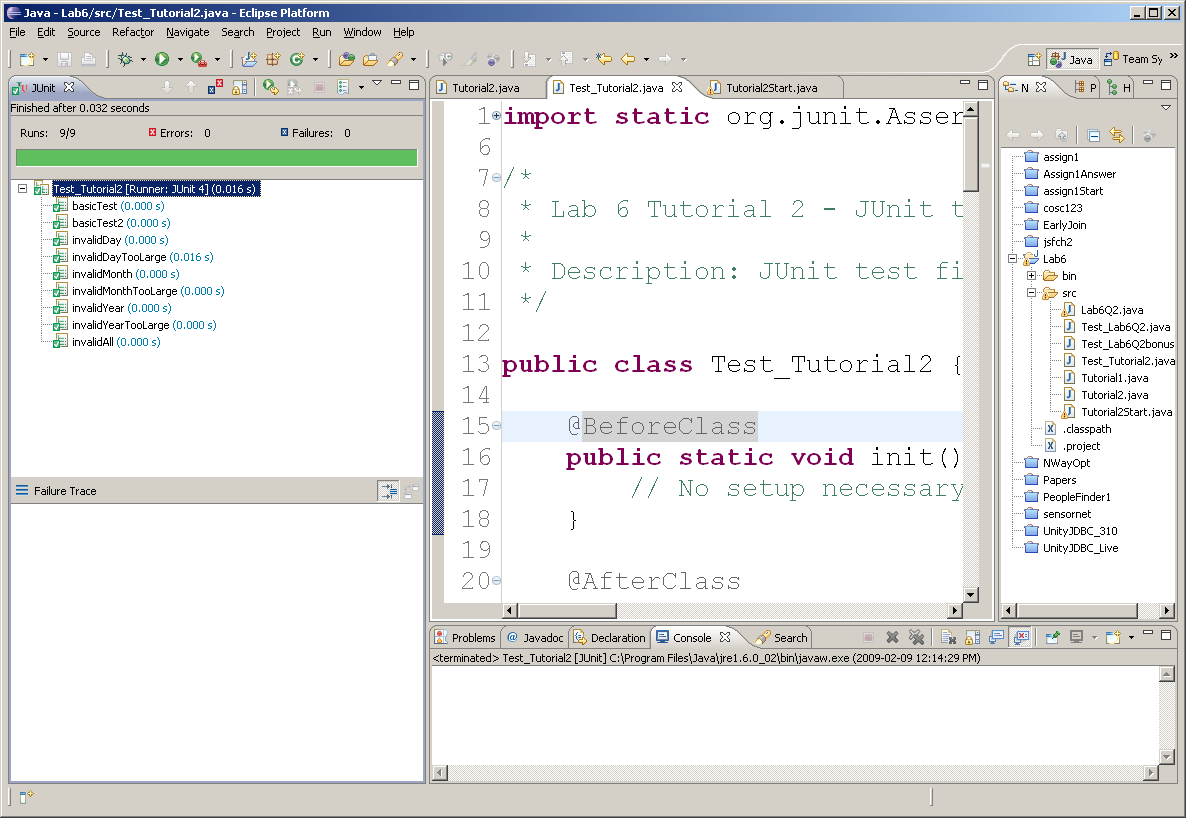Image resolution: width=1186 pixels, height=818 pixels.
Task: Toggle Scroll Lock in JUnit view
Action: [x=239, y=87]
